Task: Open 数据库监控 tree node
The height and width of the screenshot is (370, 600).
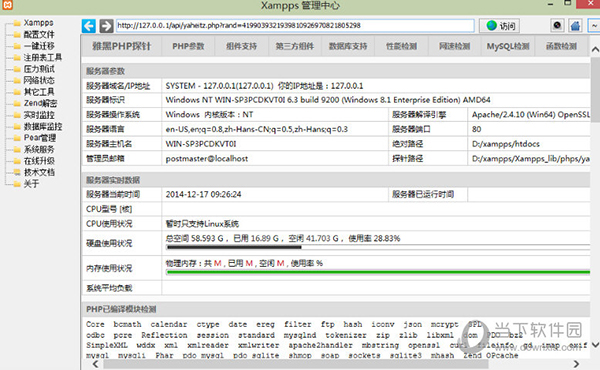Action: click(42, 126)
